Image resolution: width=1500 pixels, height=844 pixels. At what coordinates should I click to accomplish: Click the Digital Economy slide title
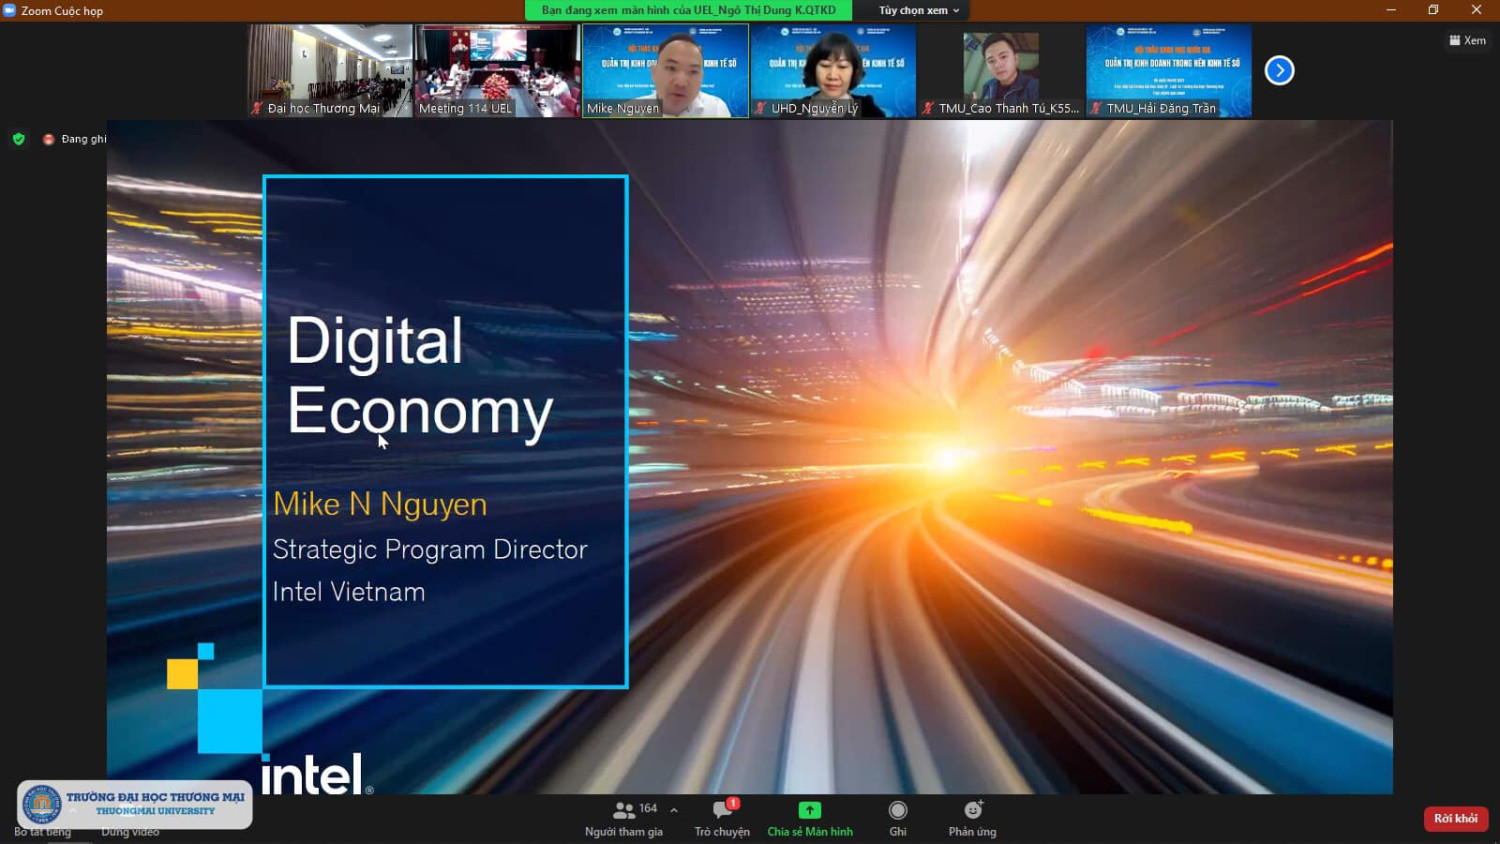click(420, 376)
